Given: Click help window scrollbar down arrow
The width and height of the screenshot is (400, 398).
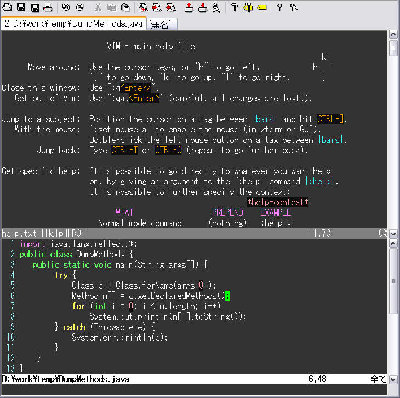Looking at the screenshot, I should pos(393,233).
